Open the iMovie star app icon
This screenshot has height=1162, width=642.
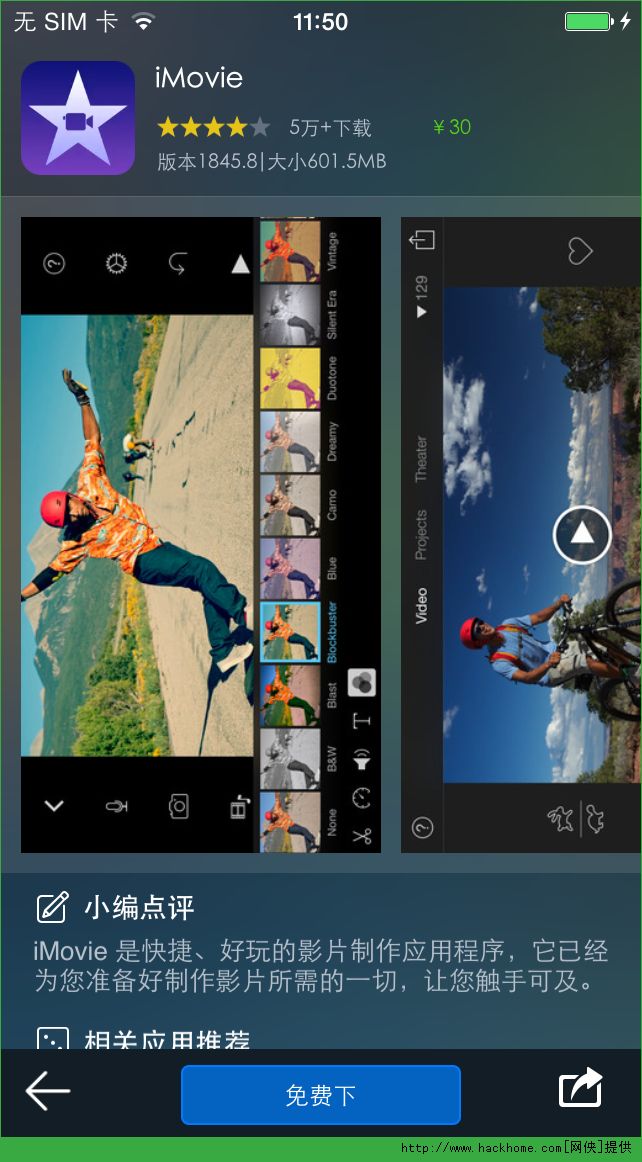(78, 118)
